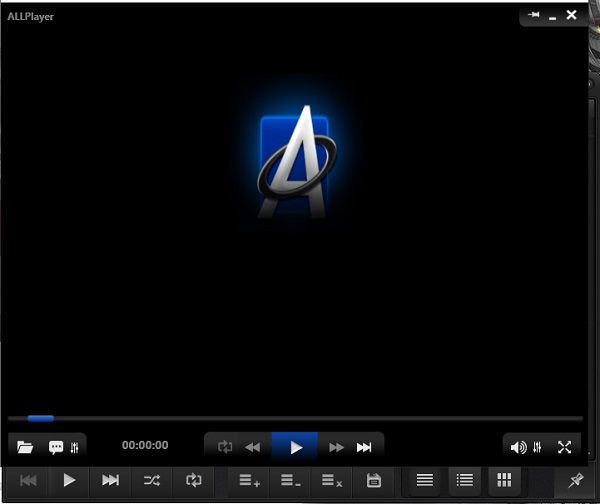Screen dimensions: 600x504
Task: Play the selected item from playlist toolbar
Action: click(69, 480)
